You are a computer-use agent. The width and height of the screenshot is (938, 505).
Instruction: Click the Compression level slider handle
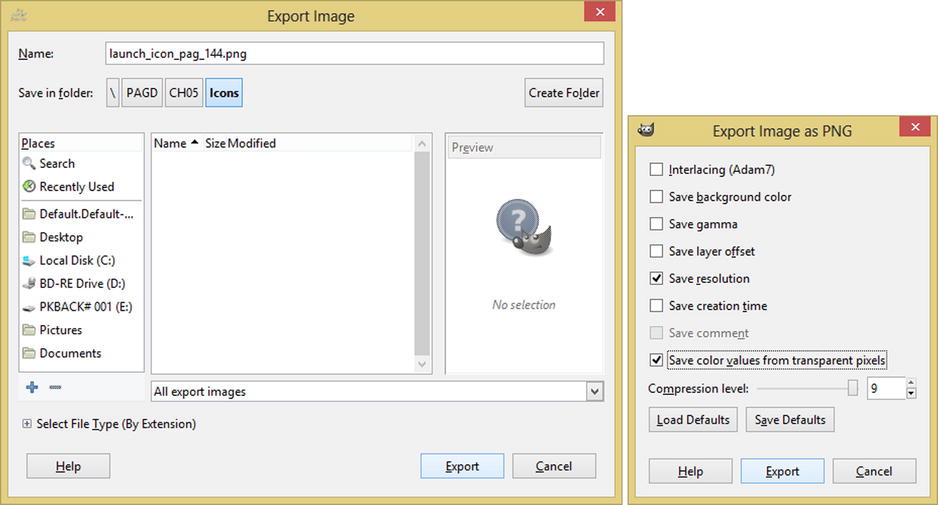(x=852, y=388)
